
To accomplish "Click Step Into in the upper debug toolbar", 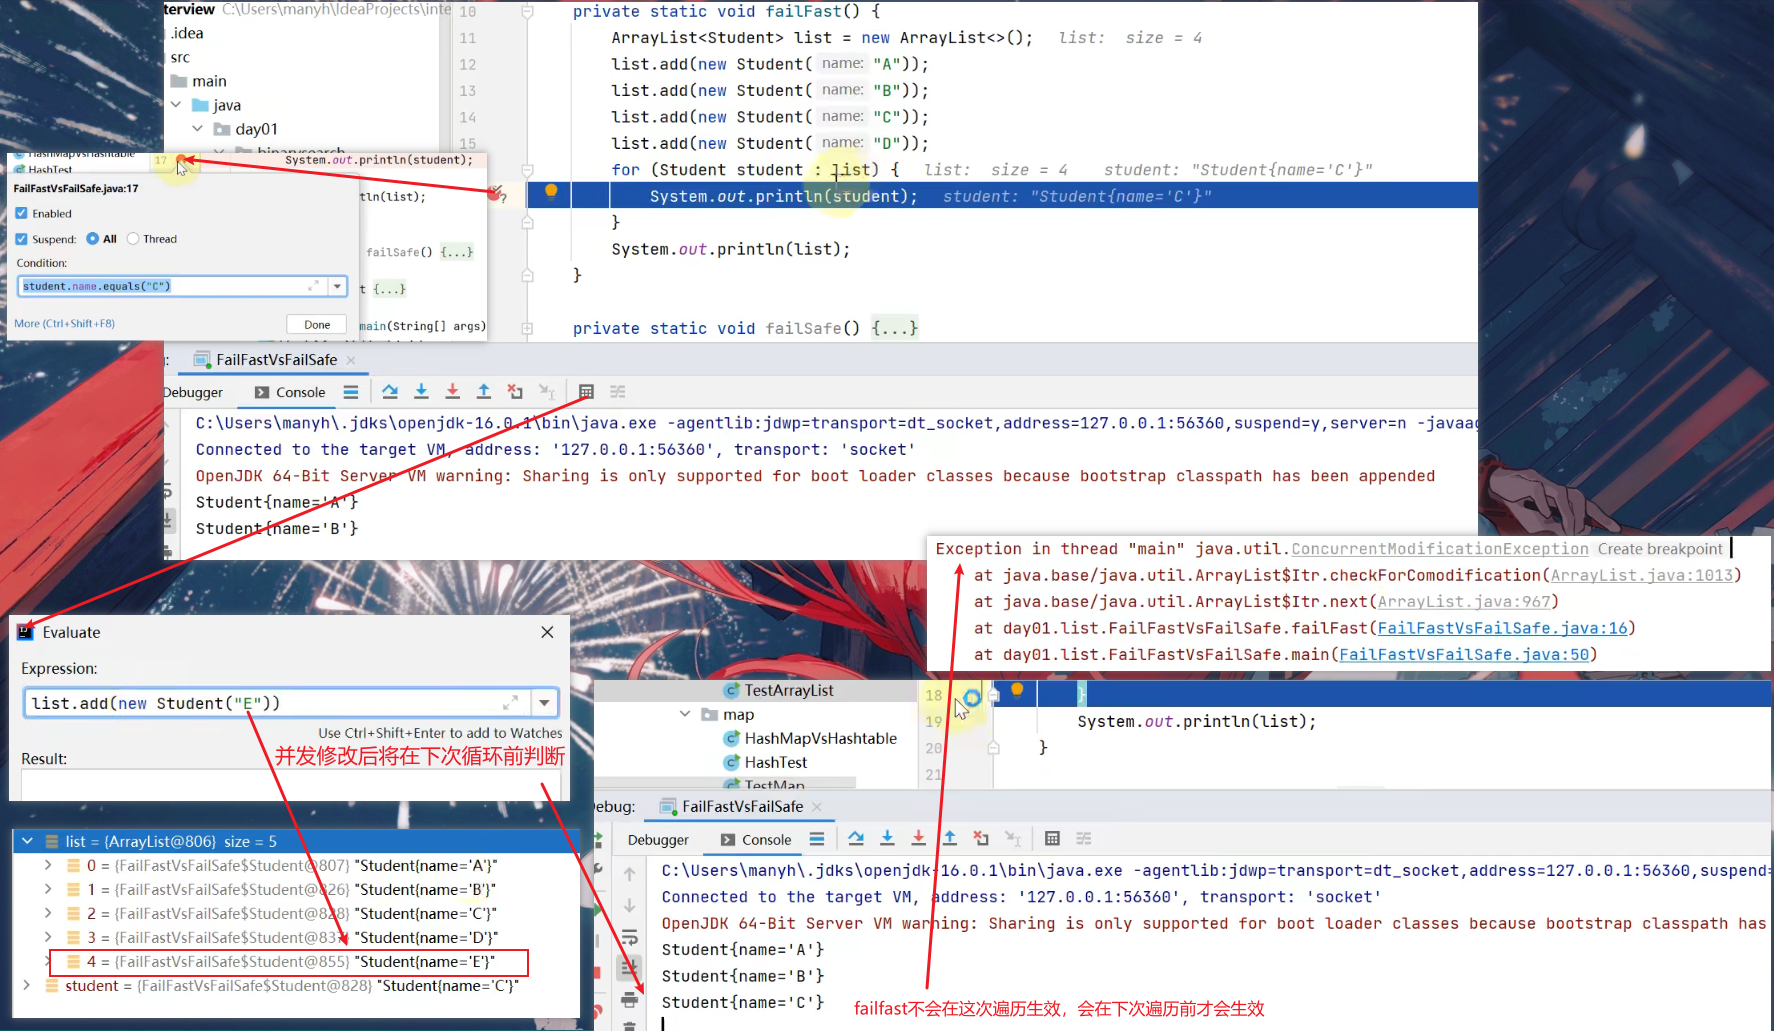I will tap(421, 392).
